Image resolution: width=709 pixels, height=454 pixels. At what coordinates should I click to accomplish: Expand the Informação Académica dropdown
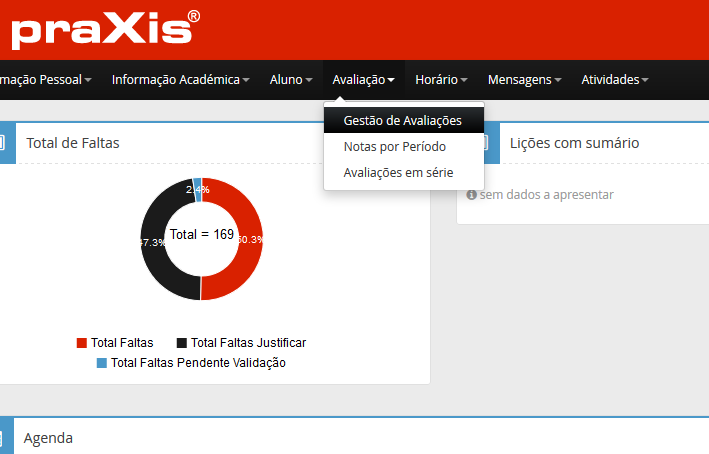coord(180,79)
